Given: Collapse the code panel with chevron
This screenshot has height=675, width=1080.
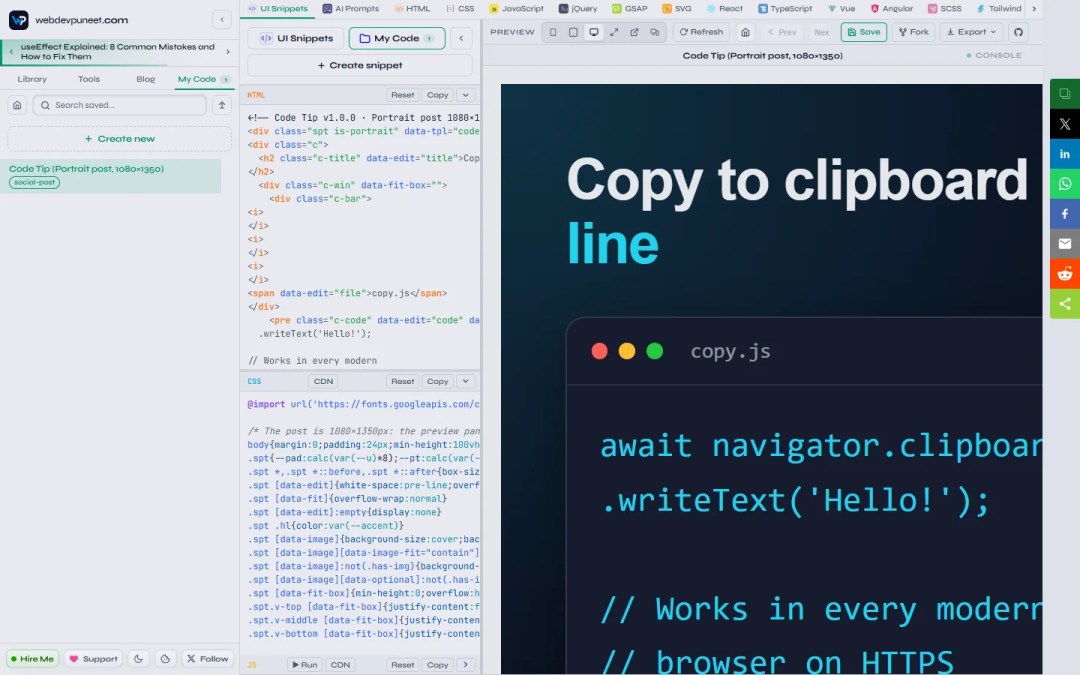Looking at the screenshot, I should click(461, 38).
